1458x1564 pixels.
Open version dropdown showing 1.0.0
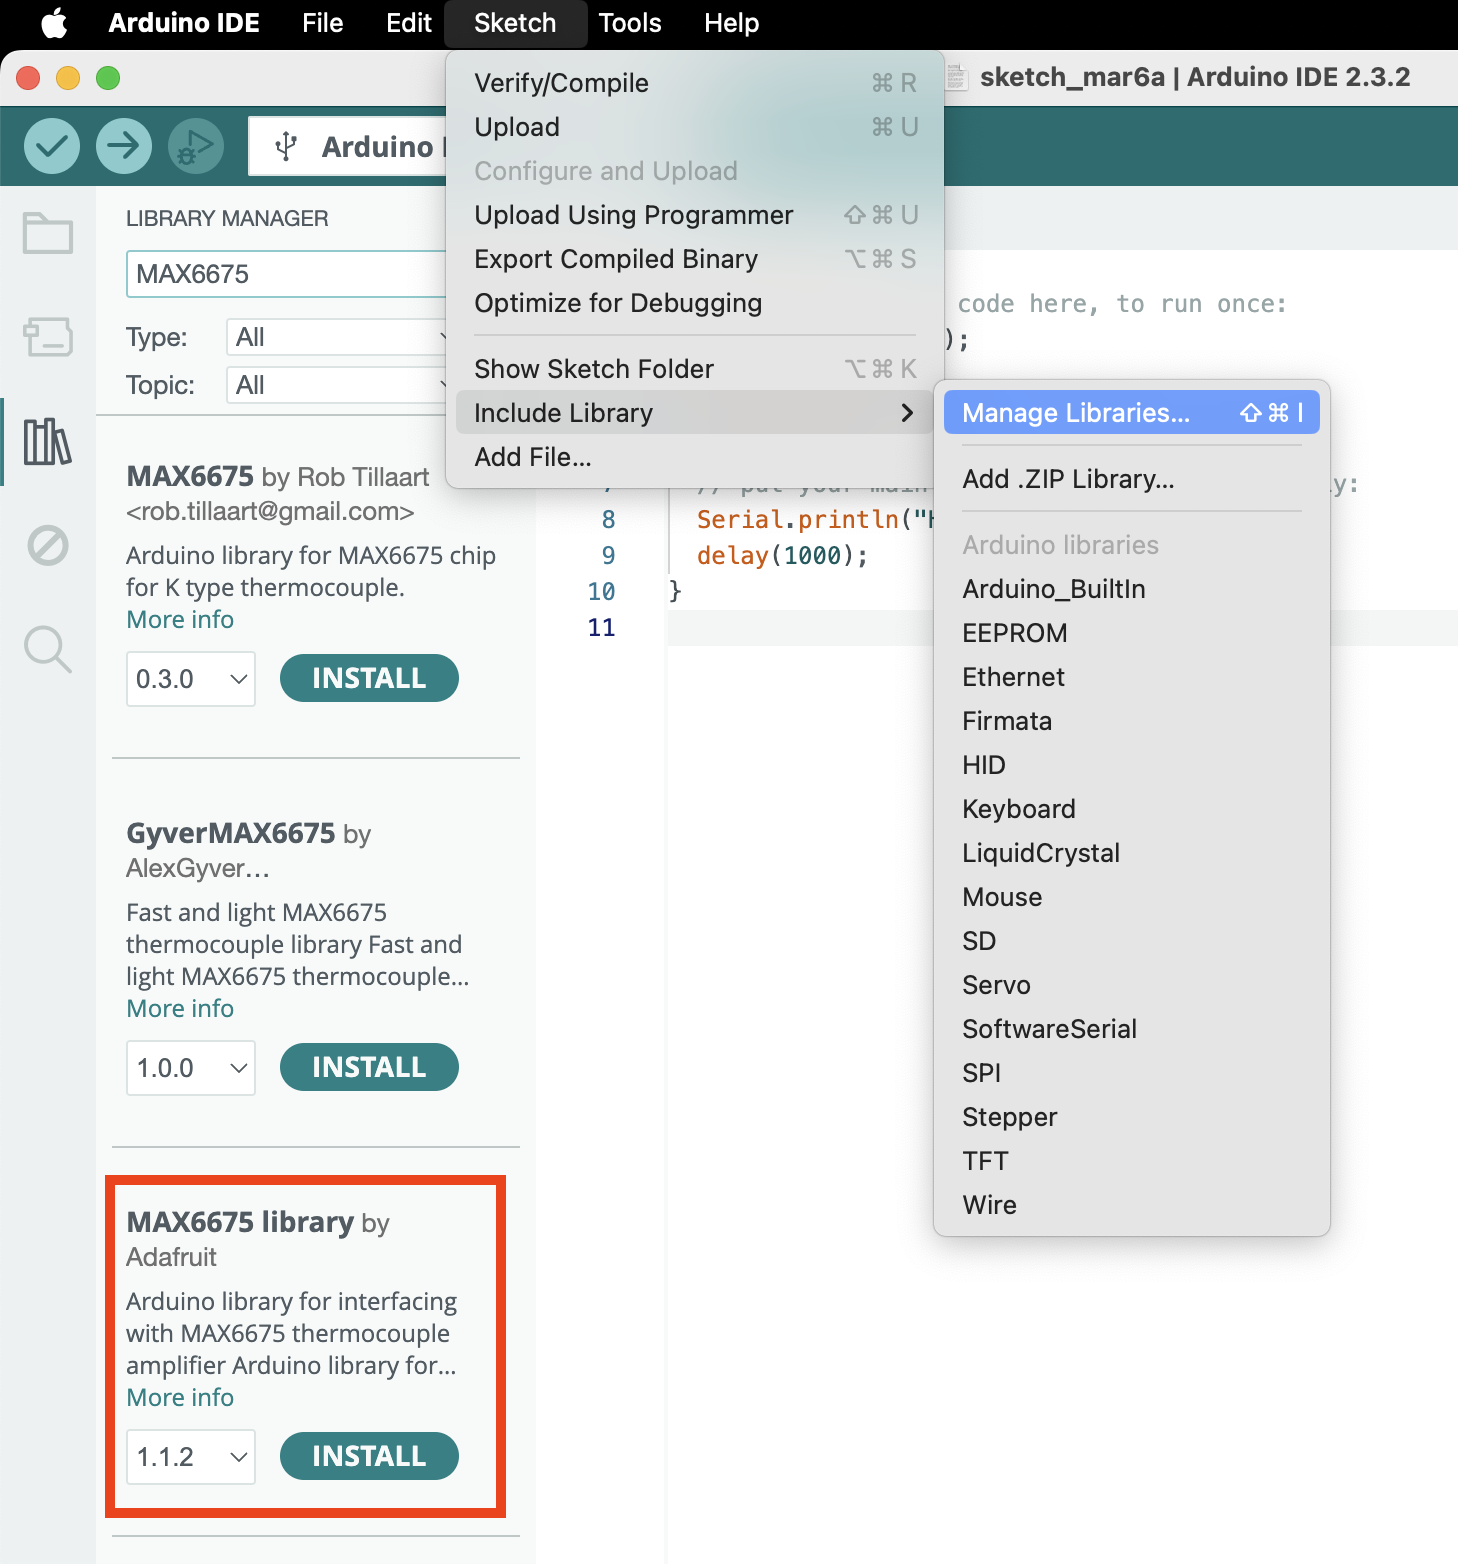pos(191,1068)
